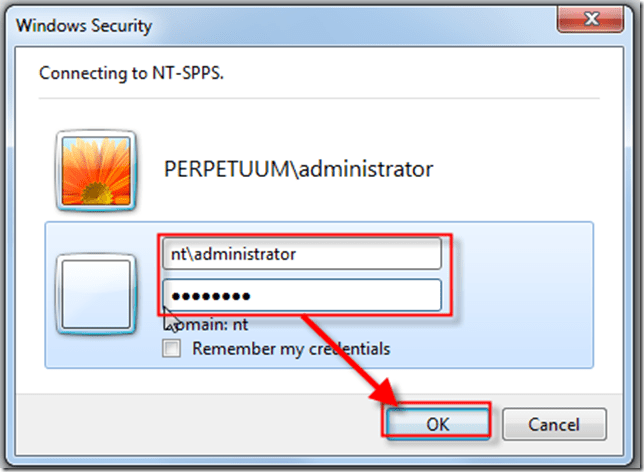The width and height of the screenshot is (644, 472).
Task: Select the PERPETUUM\administrator account name
Action: pos(298,169)
